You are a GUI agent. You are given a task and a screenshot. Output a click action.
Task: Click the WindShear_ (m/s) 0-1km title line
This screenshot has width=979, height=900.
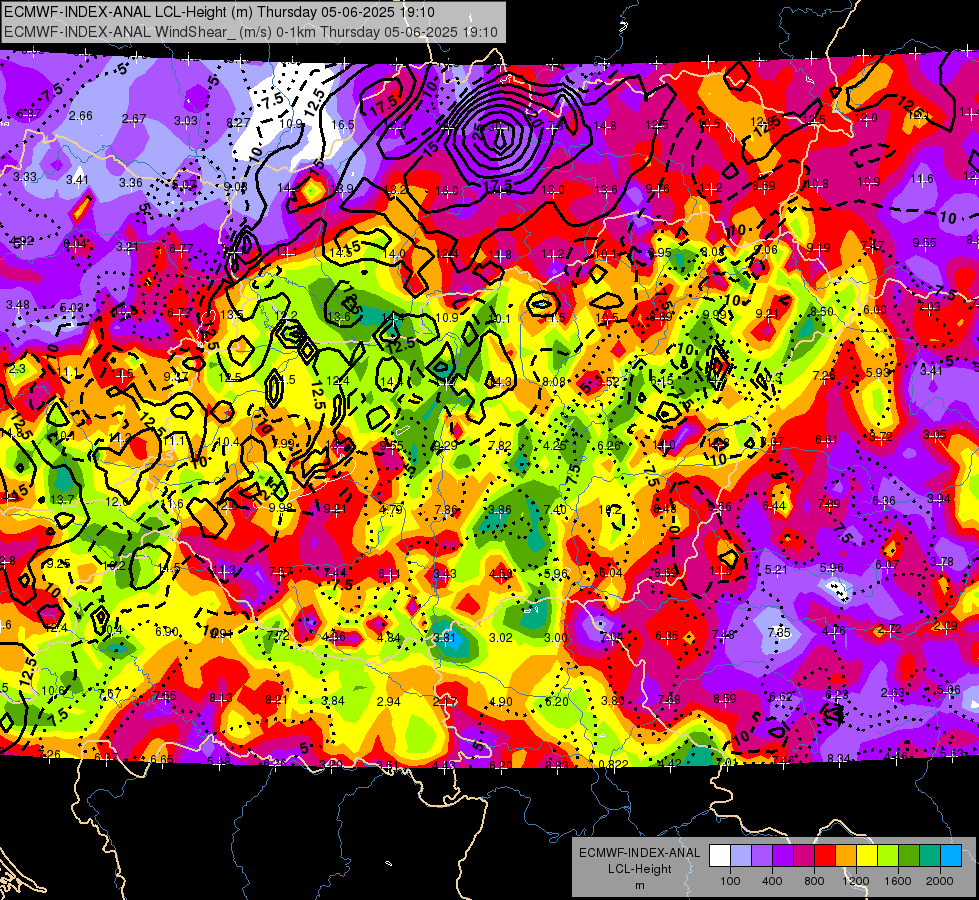pos(251,32)
